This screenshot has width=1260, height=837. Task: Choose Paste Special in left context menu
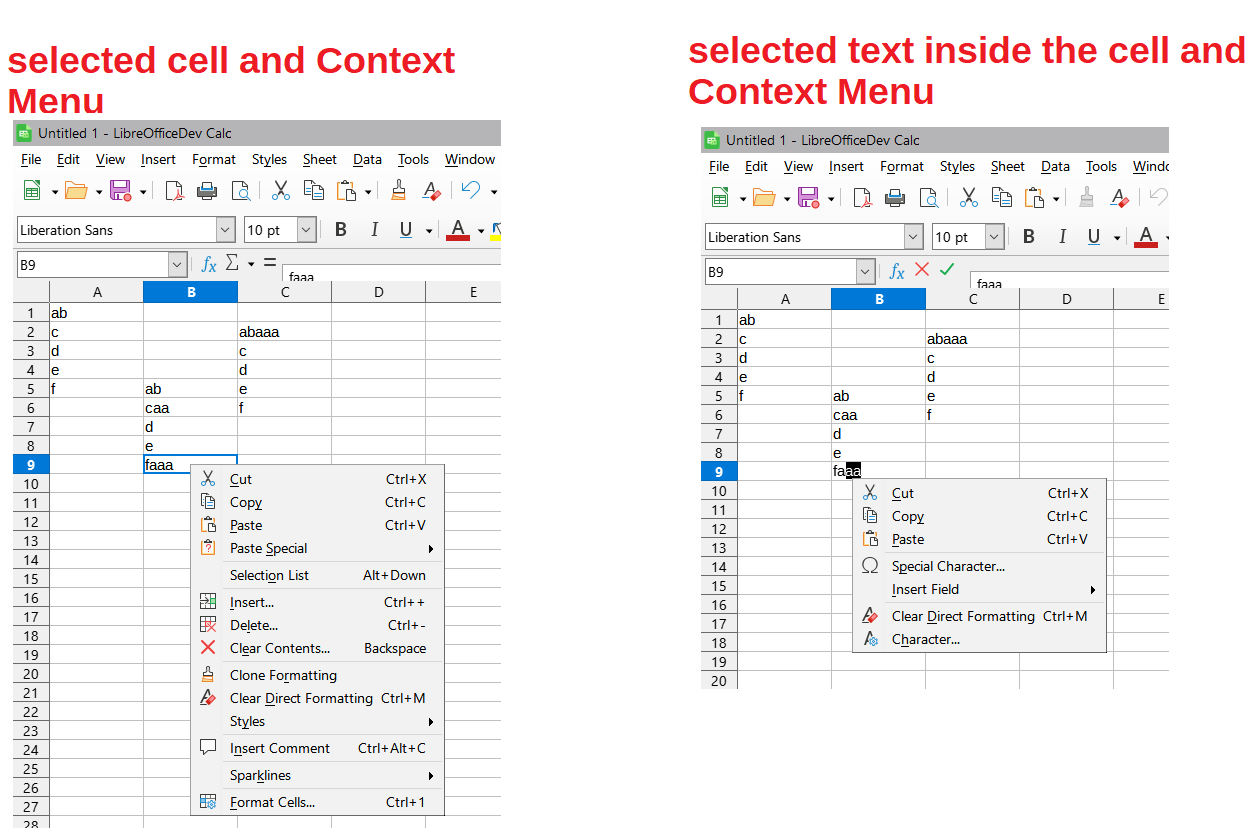coord(317,548)
